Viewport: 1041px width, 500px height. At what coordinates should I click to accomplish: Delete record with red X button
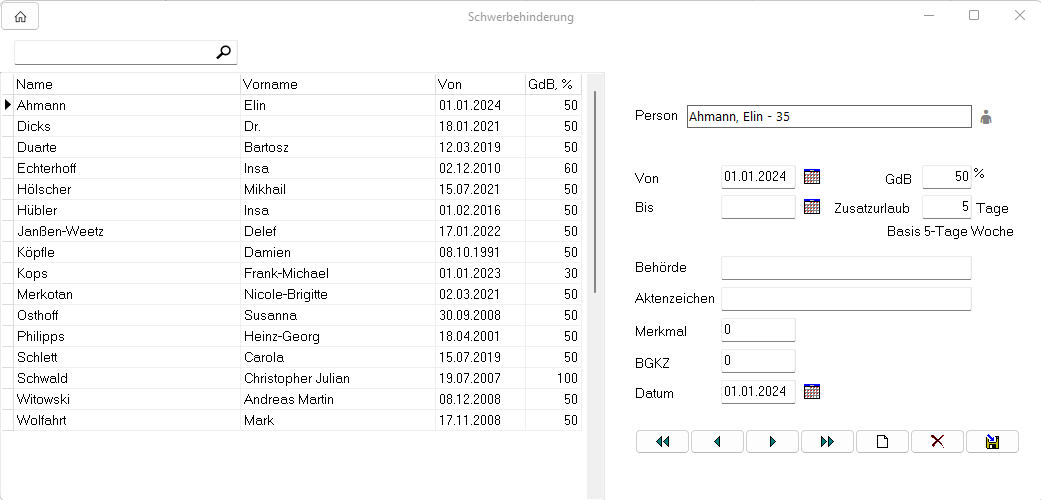(x=937, y=442)
